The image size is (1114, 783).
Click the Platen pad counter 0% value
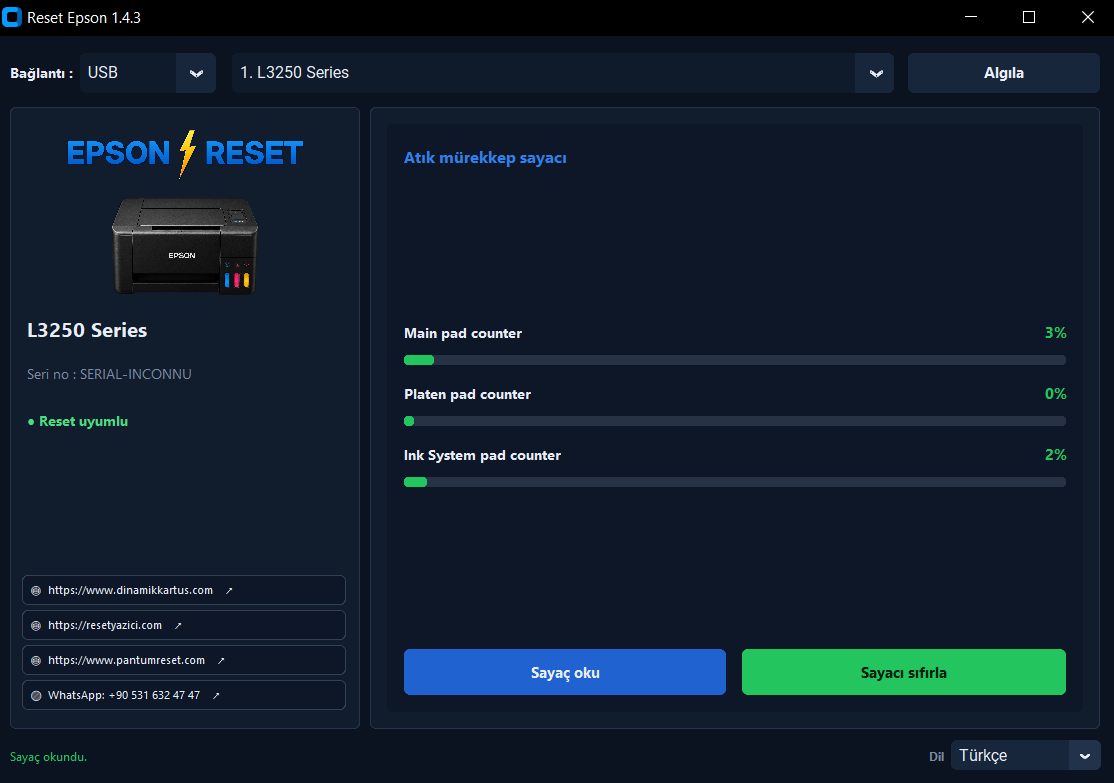tap(1055, 394)
